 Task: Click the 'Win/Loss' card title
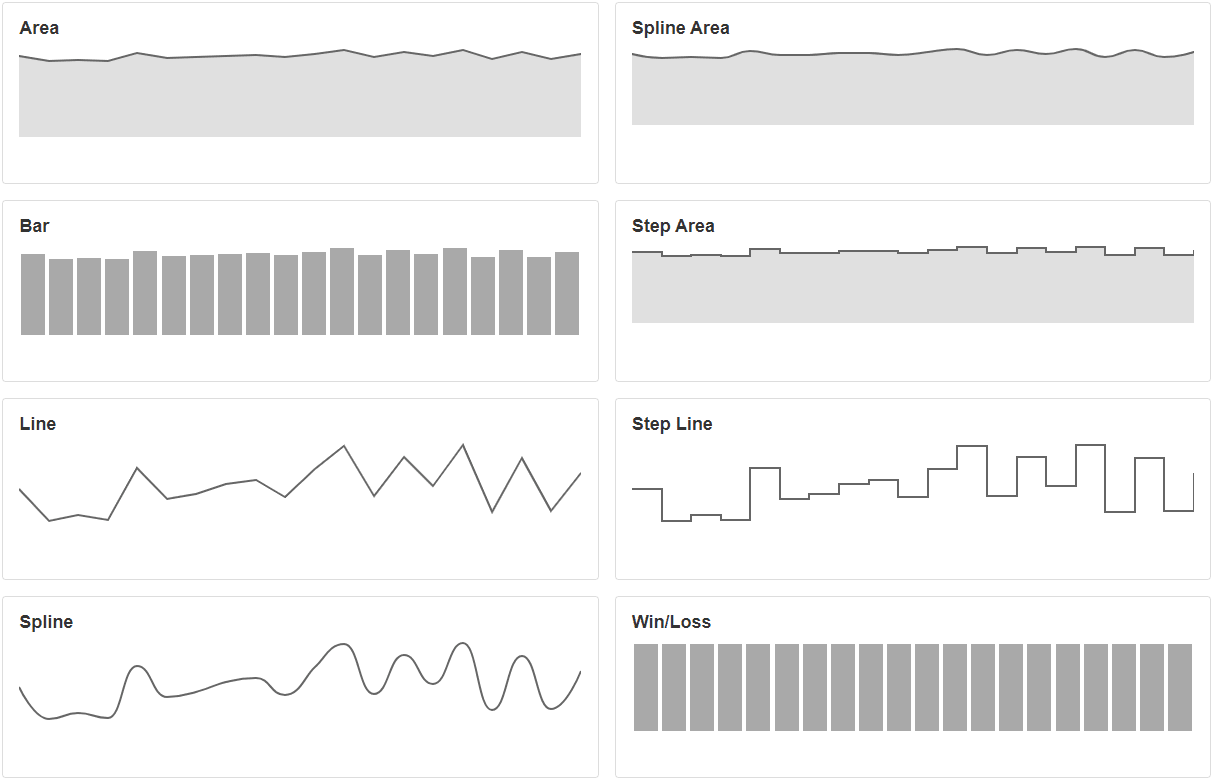tap(671, 622)
